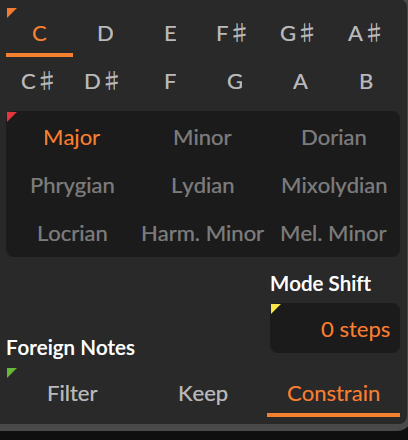Image resolution: width=408 pixels, height=440 pixels.
Task: Pick the Lydian mode
Action: click(203, 186)
